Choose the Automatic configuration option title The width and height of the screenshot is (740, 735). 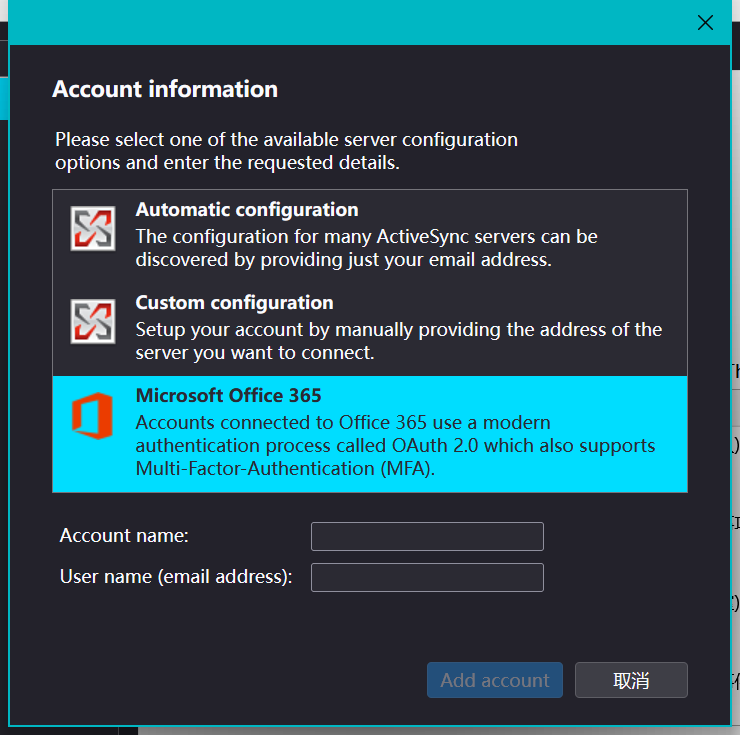coord(247,210)
